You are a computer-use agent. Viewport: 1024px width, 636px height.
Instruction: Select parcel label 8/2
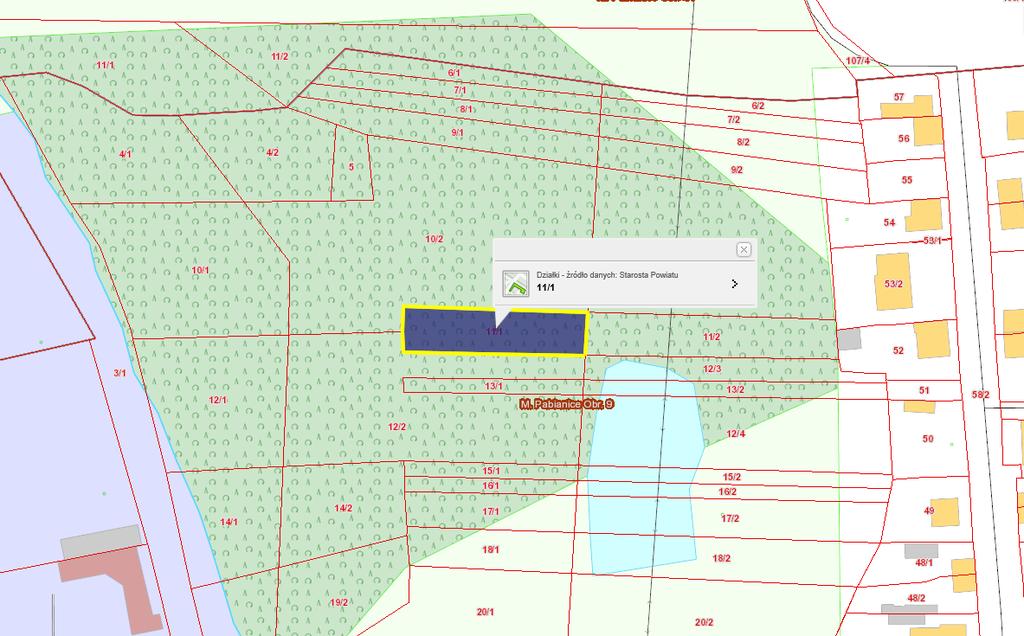(743, 142)
